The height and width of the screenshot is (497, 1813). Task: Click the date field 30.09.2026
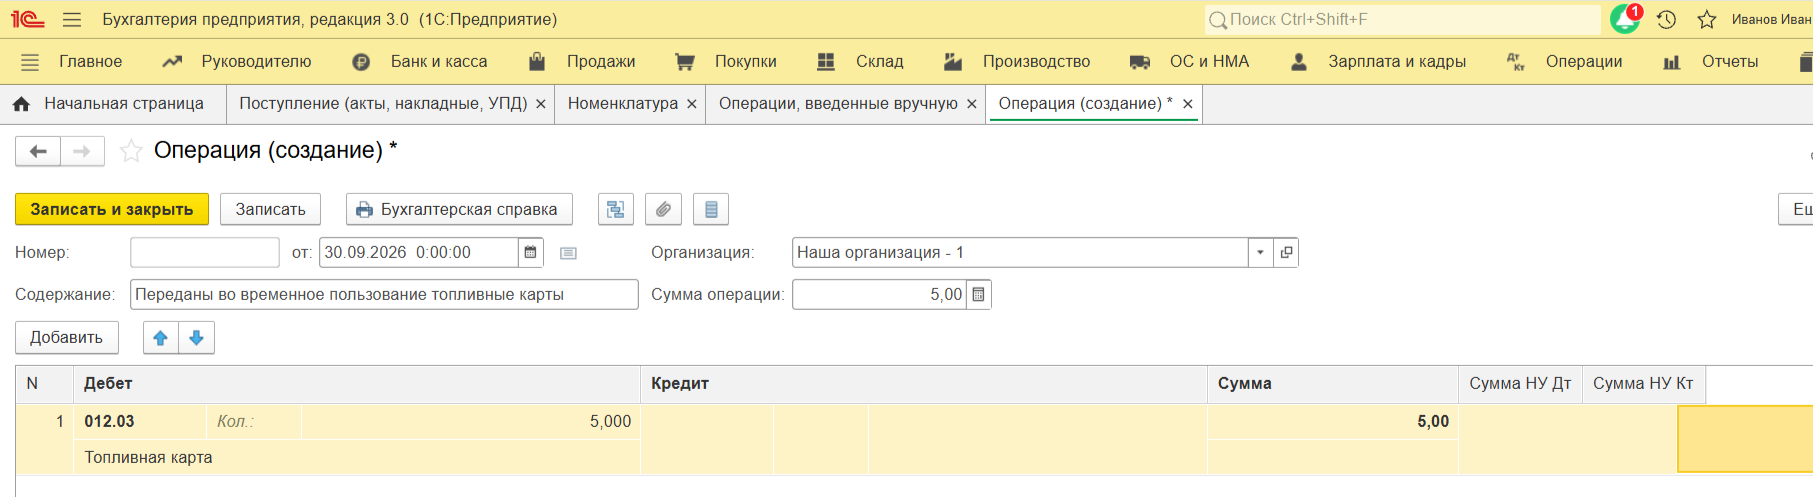(x=419, y=252)
